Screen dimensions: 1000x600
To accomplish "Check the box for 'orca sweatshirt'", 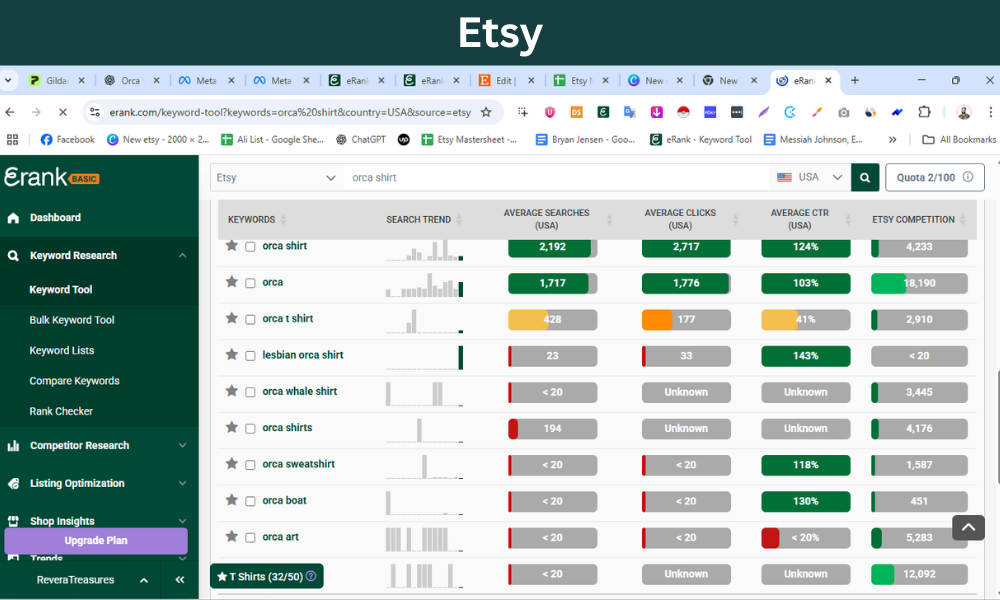I will coord(250,465).
